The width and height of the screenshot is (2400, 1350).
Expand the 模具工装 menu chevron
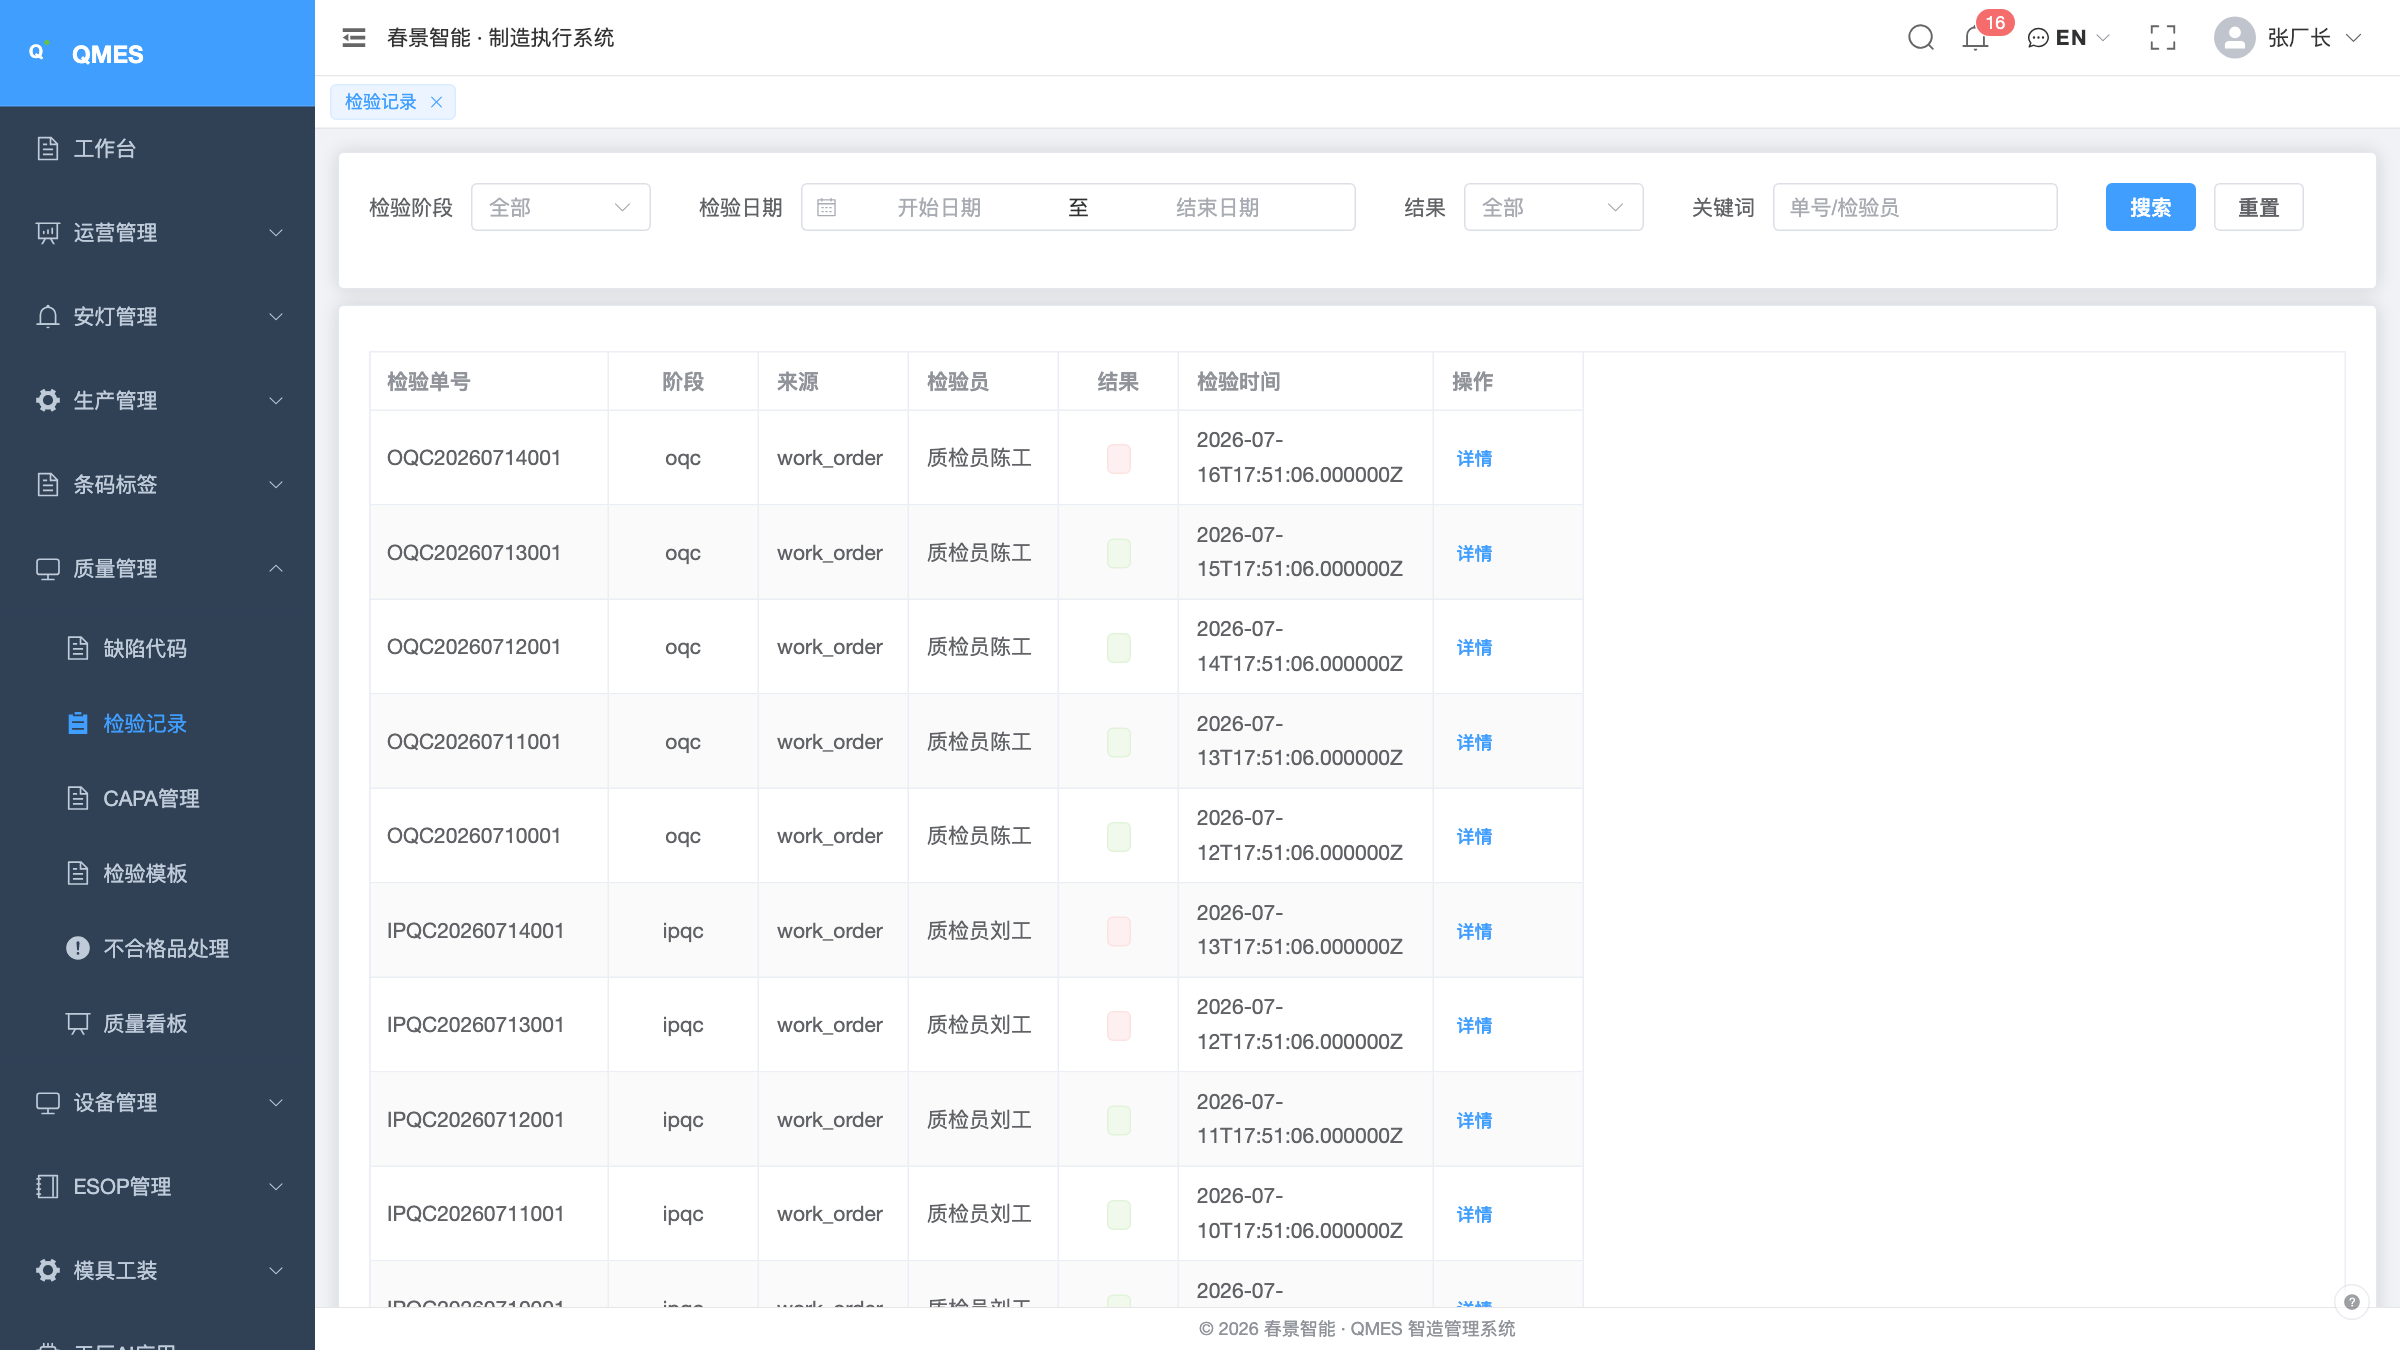pos(277,1271)
